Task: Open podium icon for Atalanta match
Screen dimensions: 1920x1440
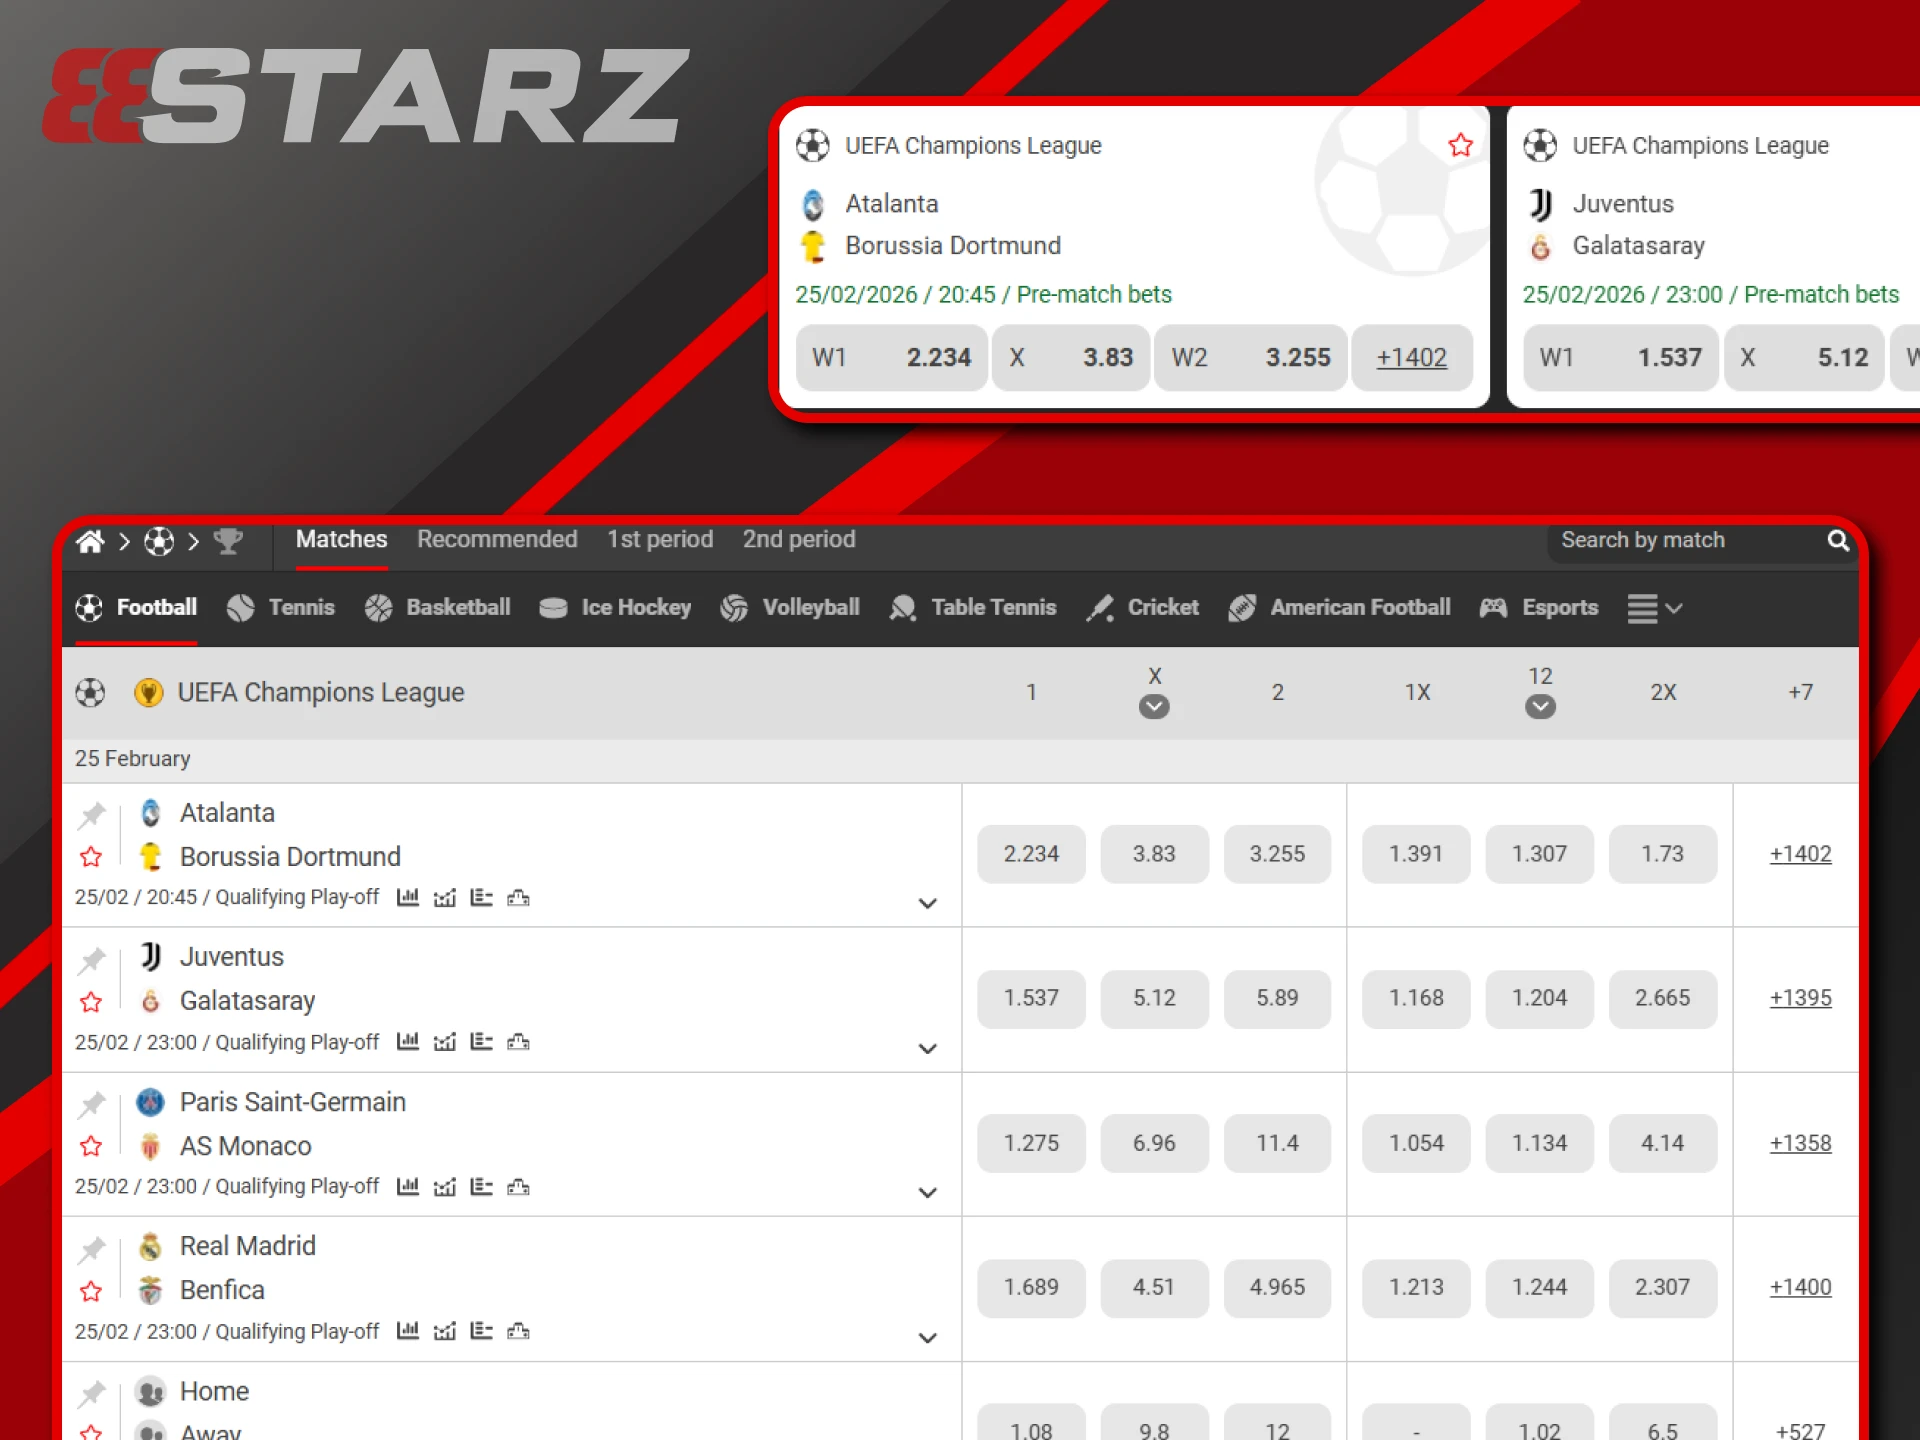Action: click(518, 897)
